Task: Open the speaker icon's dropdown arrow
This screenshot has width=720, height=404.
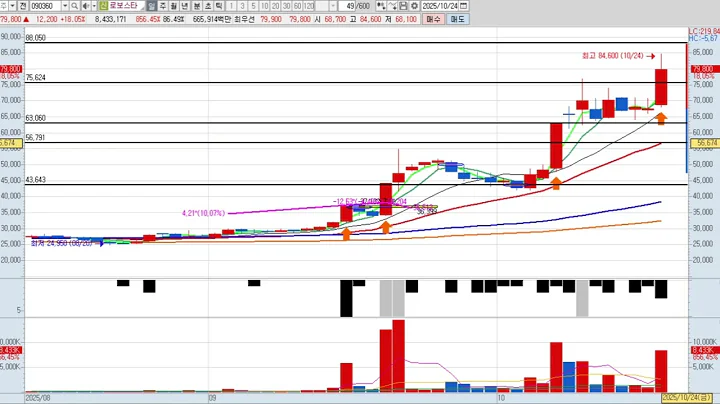Action: point(94,6)
